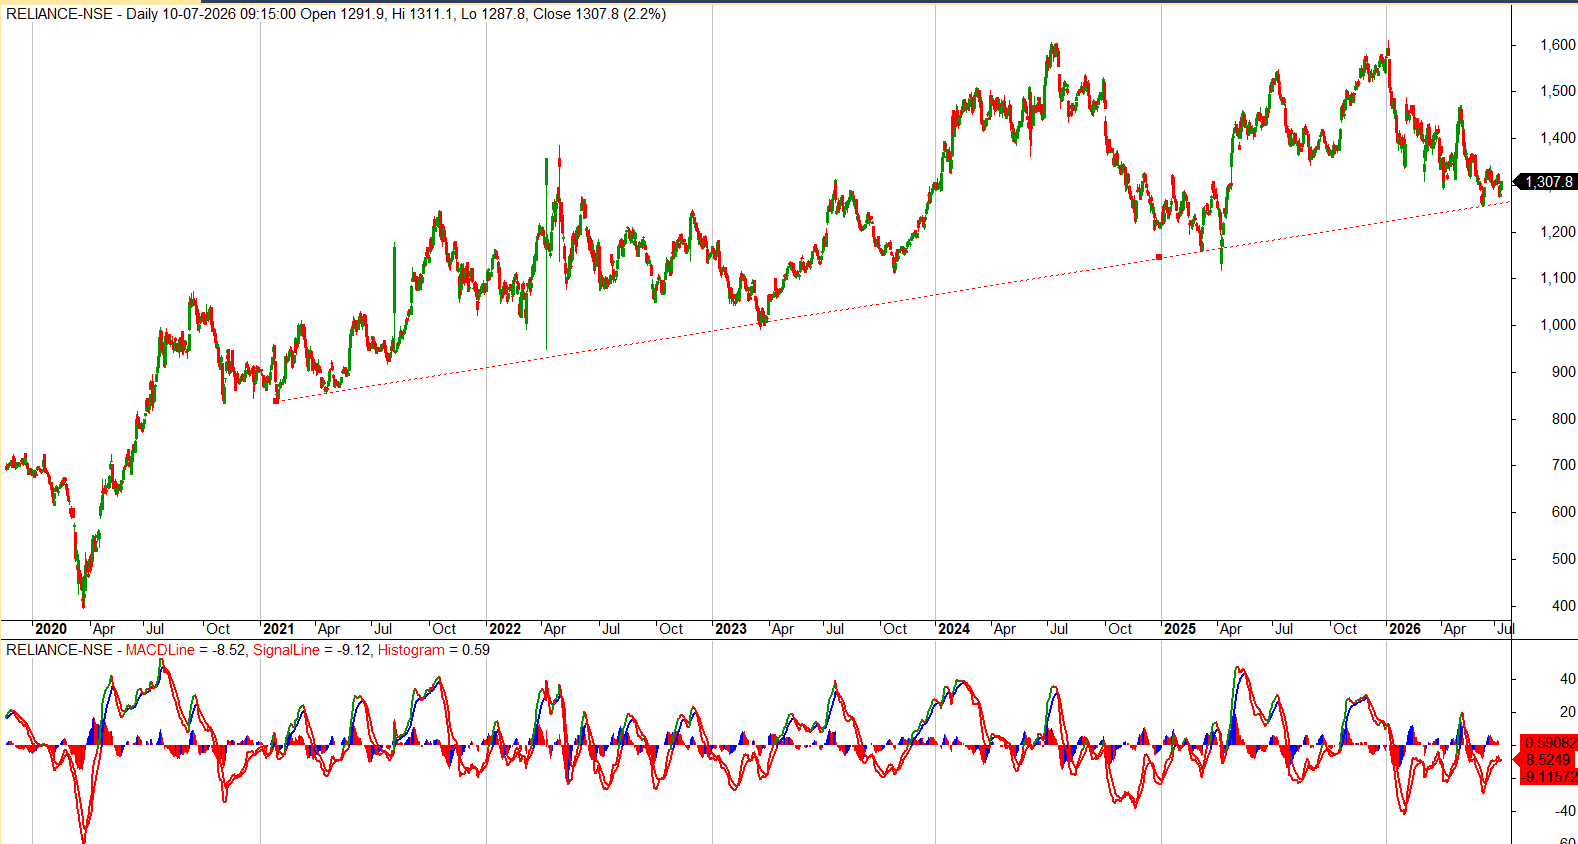The height and width of the screenshot is (844, 1578).
Task: Click the 1,400 price axis label
Action: click(x=1558, y=138)
